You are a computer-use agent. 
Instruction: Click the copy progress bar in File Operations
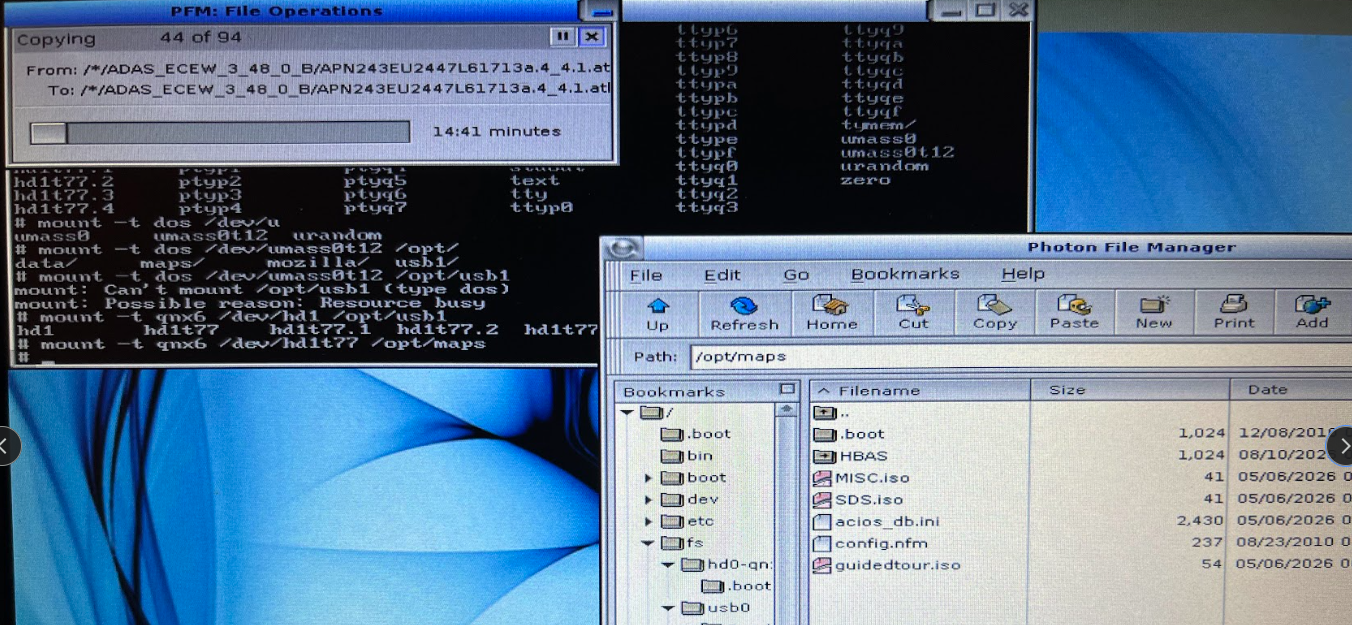tap(220, 132)
